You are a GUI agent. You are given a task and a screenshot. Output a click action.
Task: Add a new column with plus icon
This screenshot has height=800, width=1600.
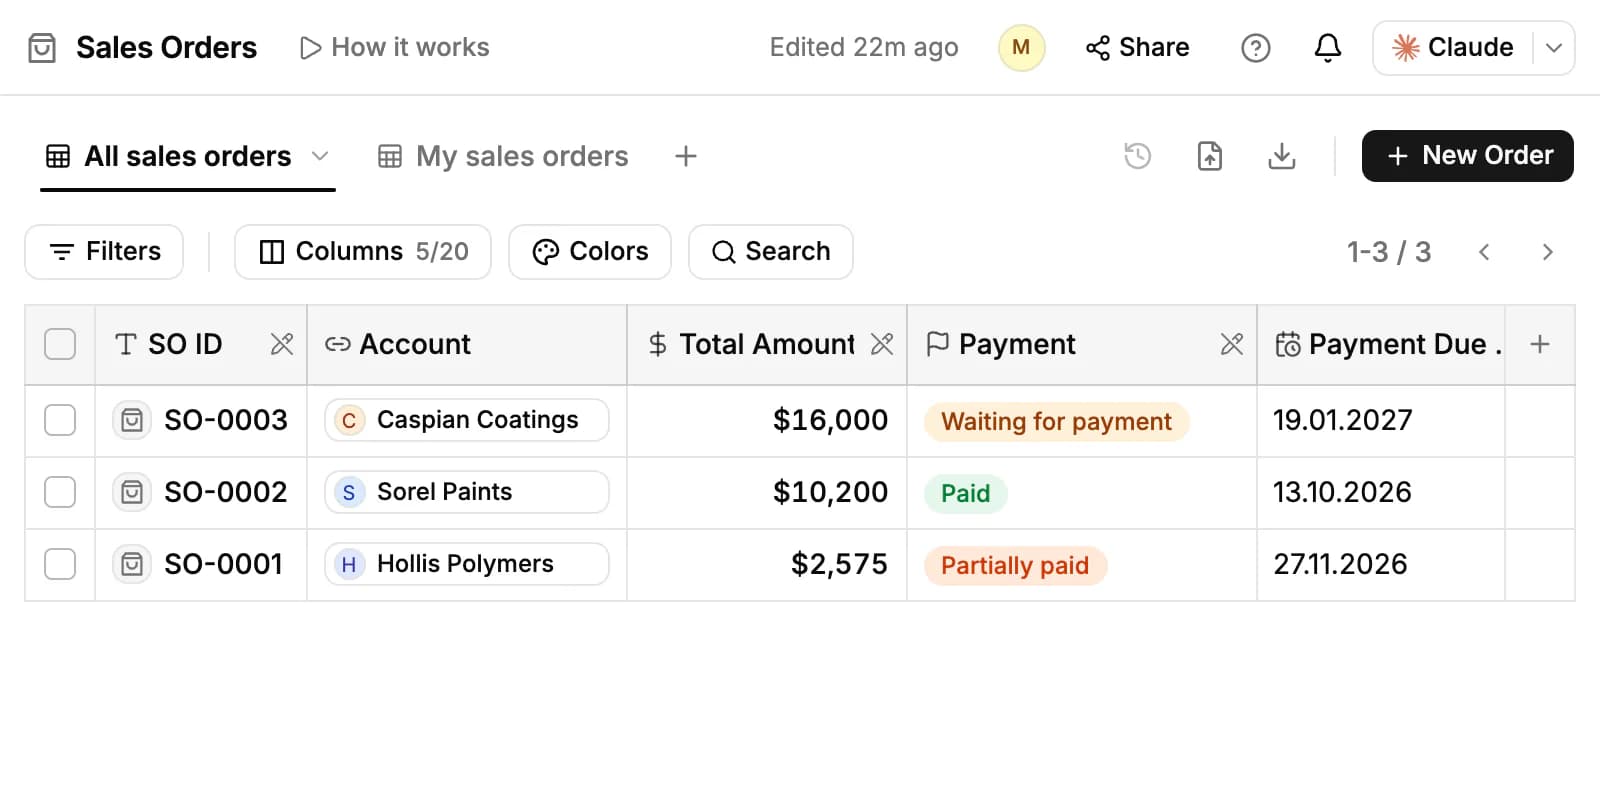point(1540,344)
